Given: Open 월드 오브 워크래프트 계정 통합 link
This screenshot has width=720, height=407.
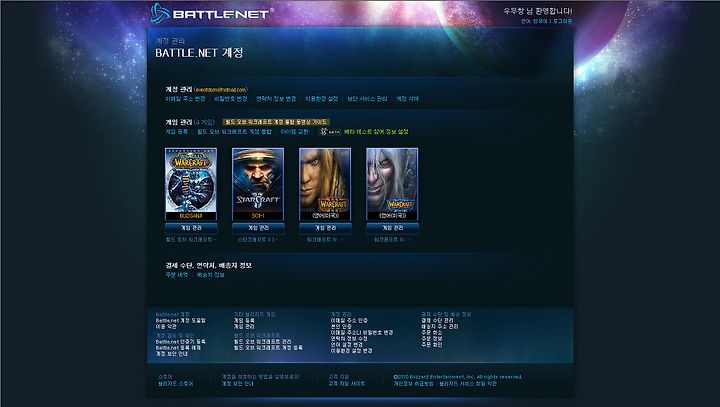Looking at the screenshot, I should point(234,132).
